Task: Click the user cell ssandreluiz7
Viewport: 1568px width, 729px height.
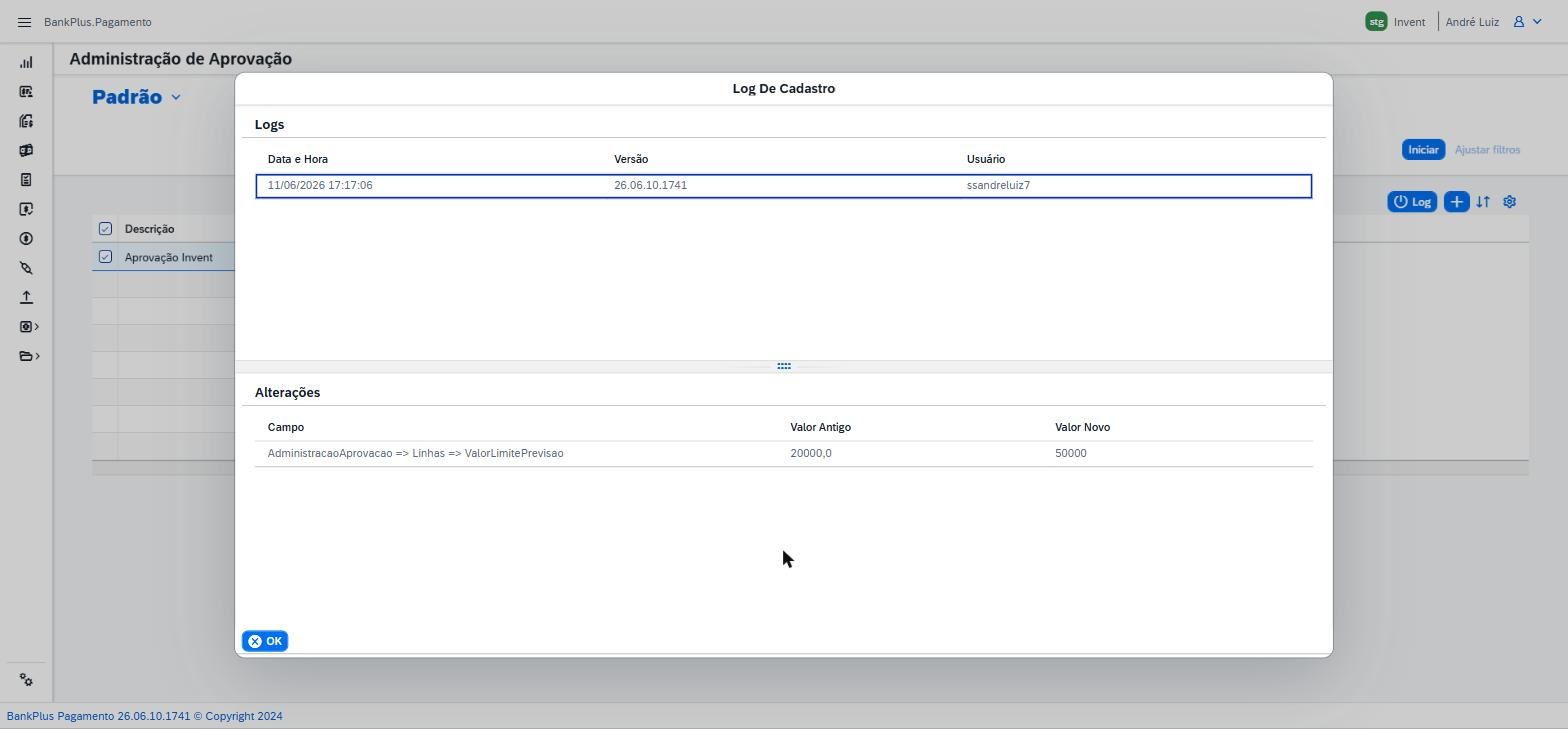Action: click(x=998, y=186)
